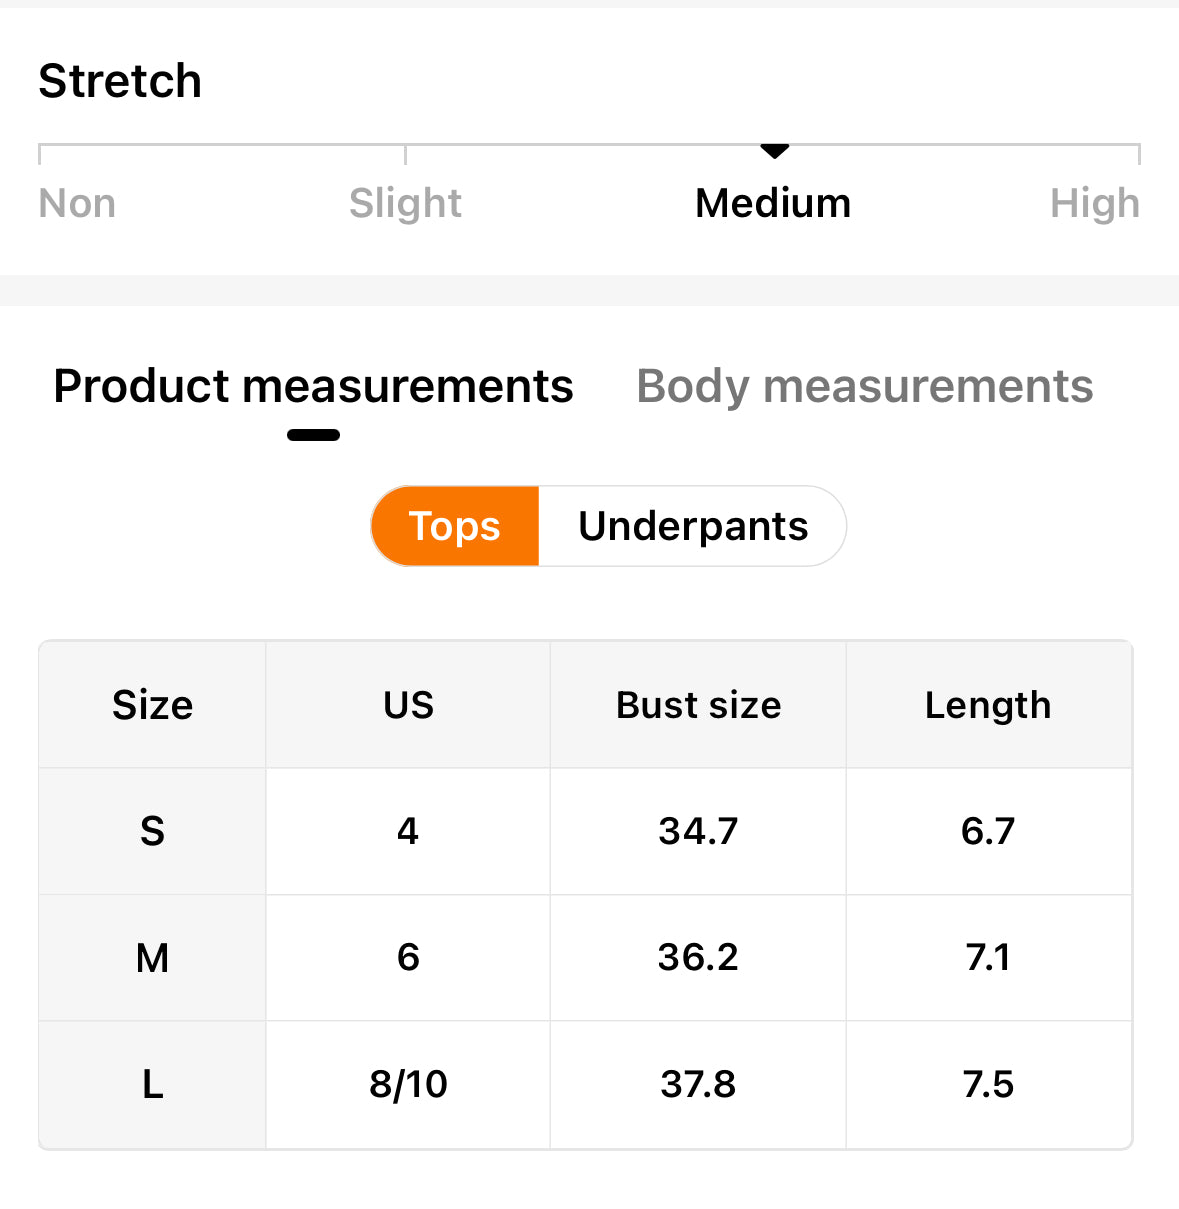Select the orange Tops toggle

(455, 526)
